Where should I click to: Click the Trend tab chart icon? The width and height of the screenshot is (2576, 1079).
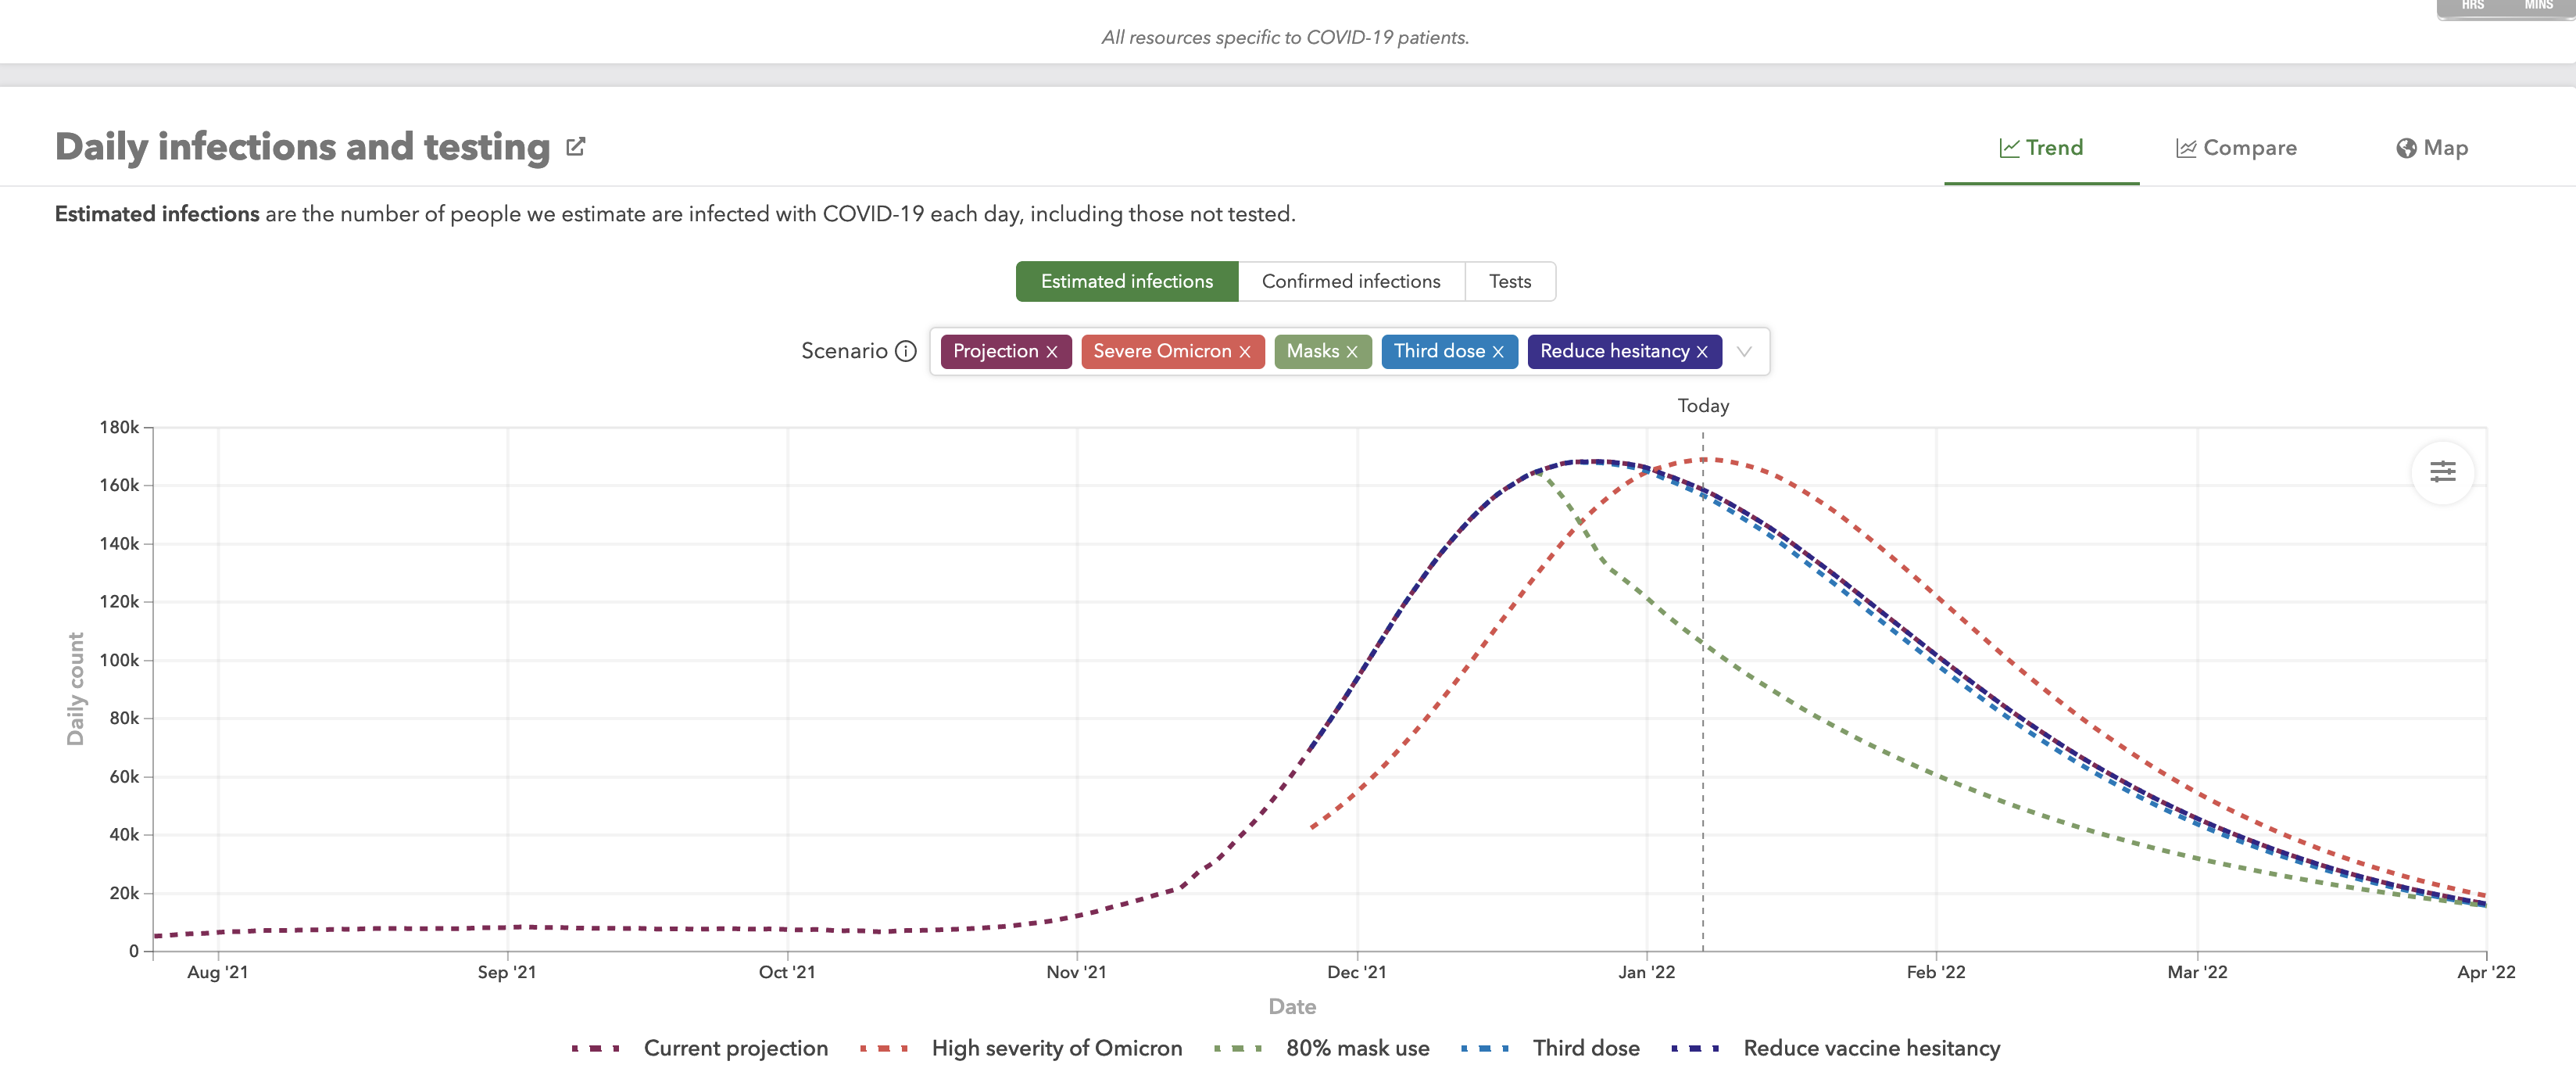tap(2009, 148)
